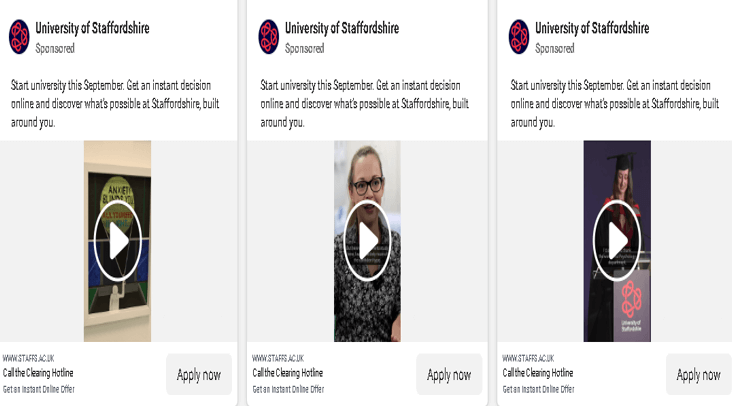Select Call the Clearing Hotline headline in left ad

coord(38,373)
